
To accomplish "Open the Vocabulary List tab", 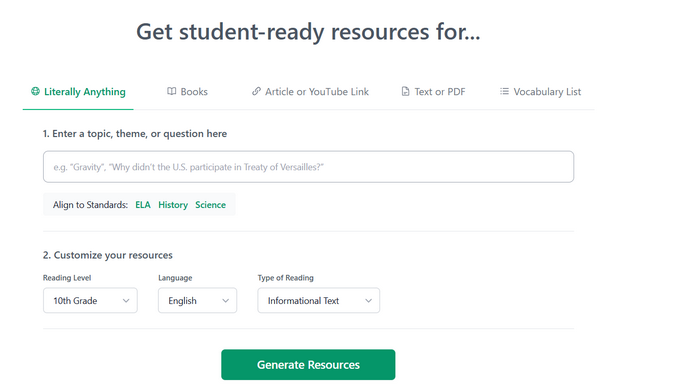I will point(540,92).
